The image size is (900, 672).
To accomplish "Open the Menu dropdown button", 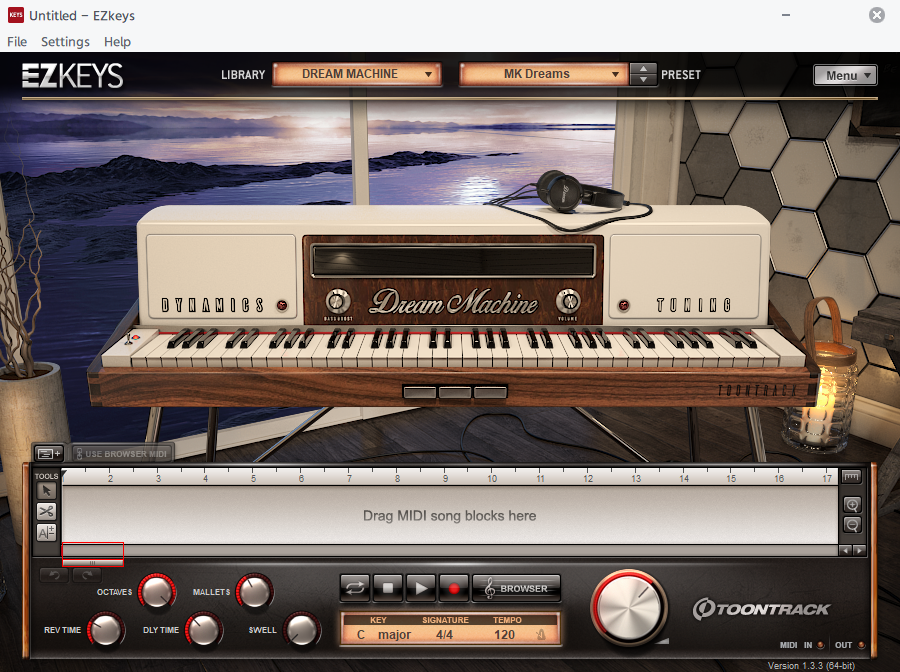I will point(845,75).
